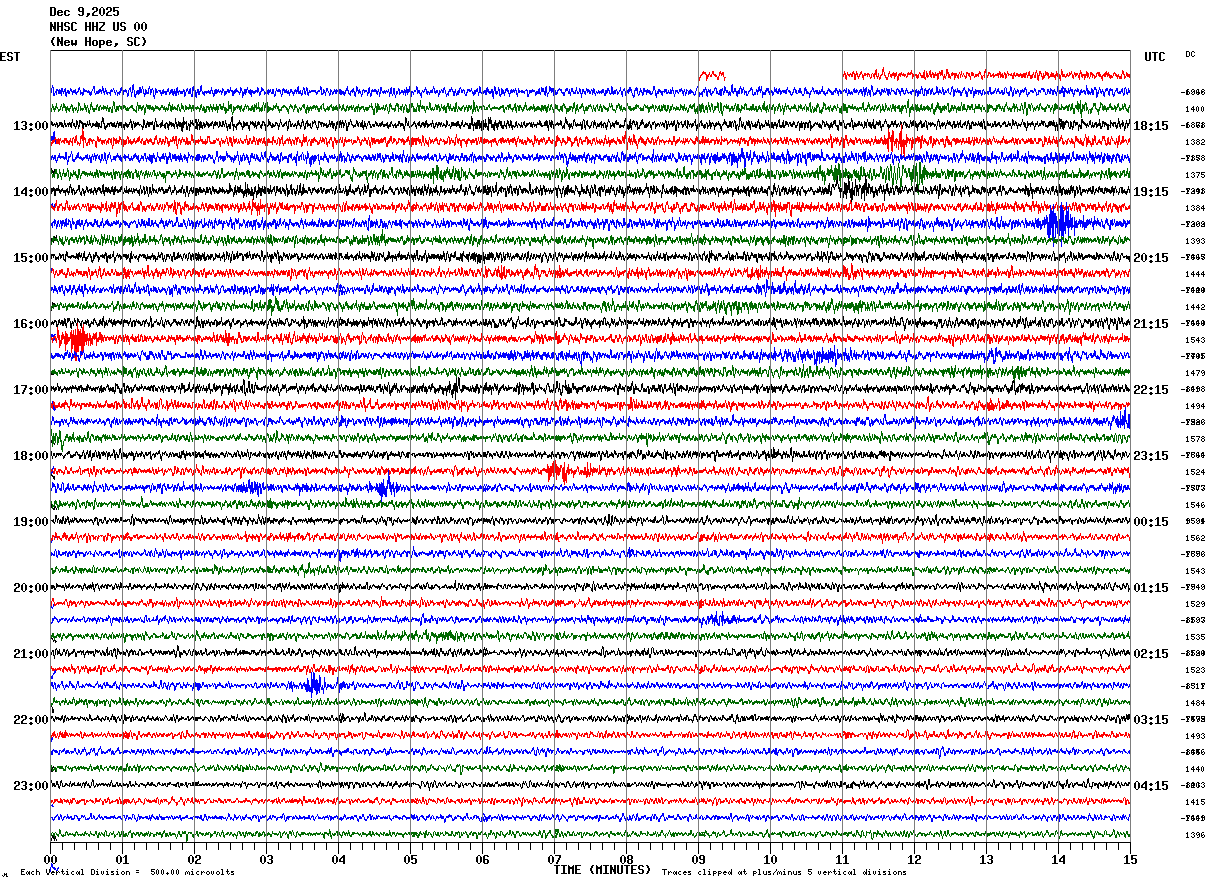
Task: Click the 00:15 UTC time label
Action: [x=1151, y=521]
